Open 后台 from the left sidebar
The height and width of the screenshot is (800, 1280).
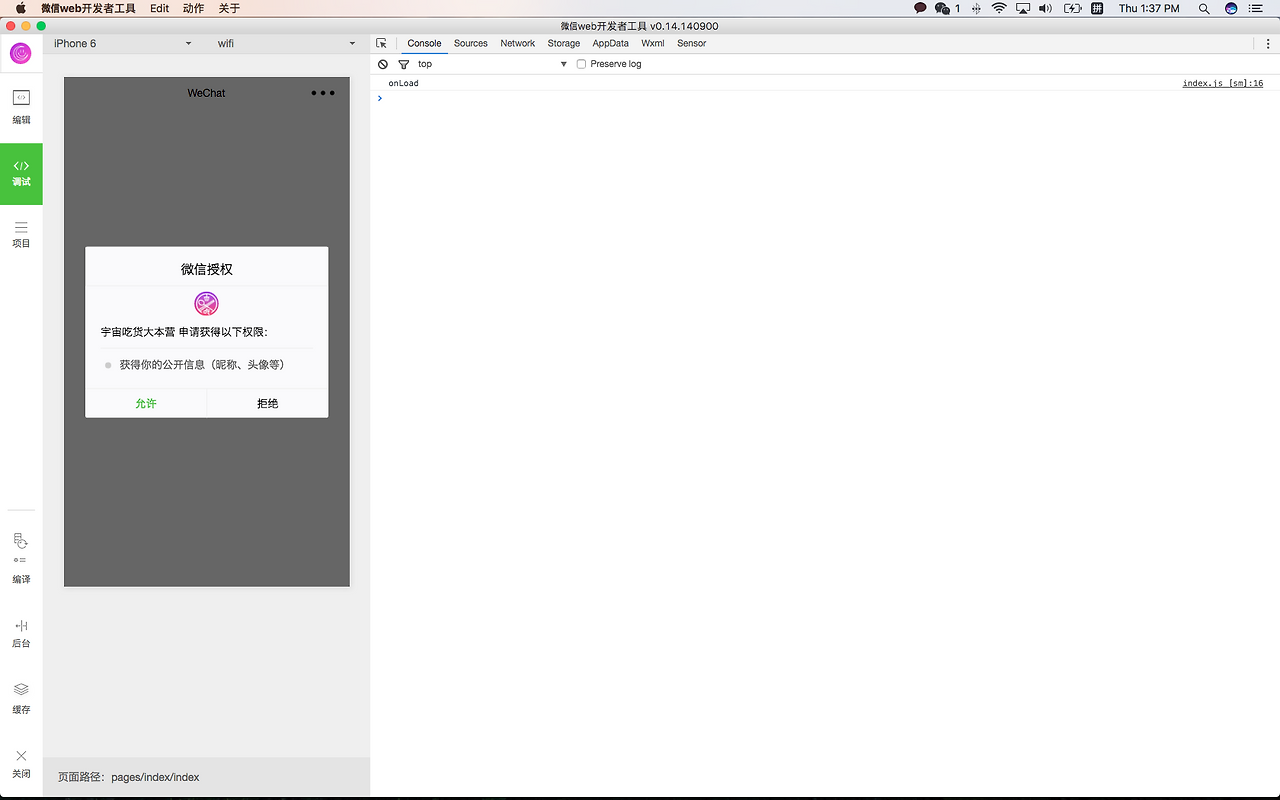(x=21, y=631)
